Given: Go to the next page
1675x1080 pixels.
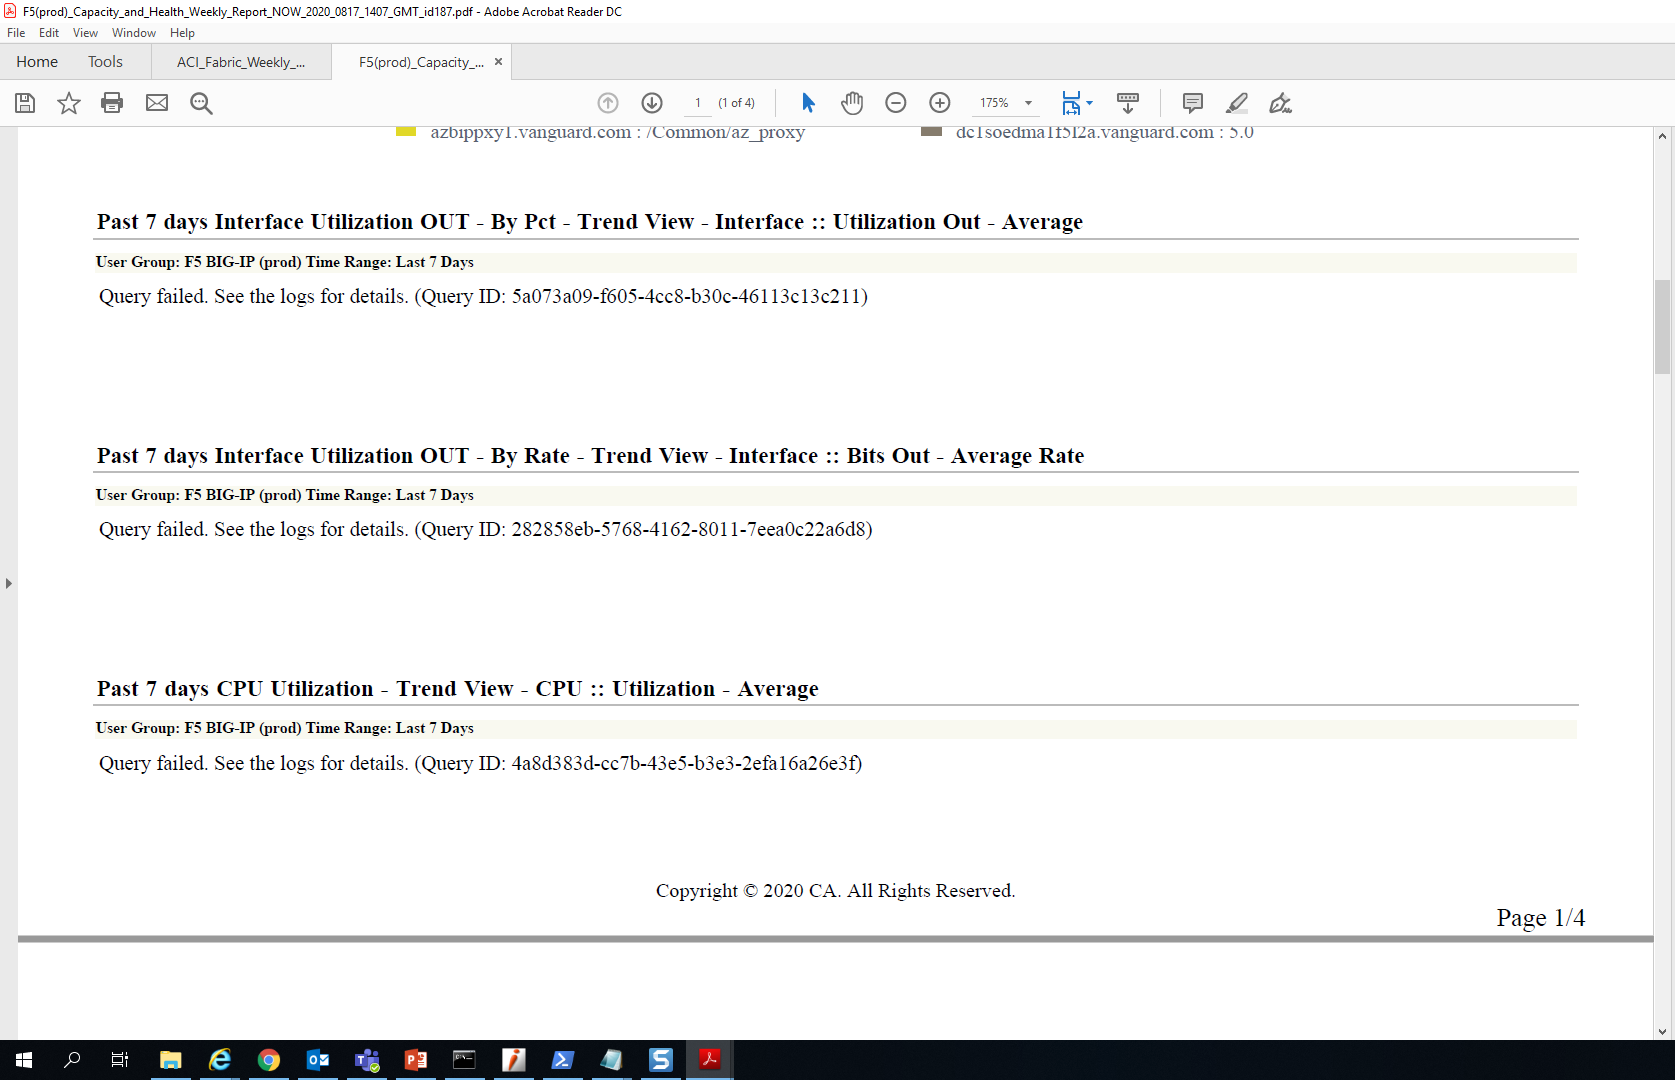Looking at the screenshot, I should pyautogui.click(x=652, y=103).
